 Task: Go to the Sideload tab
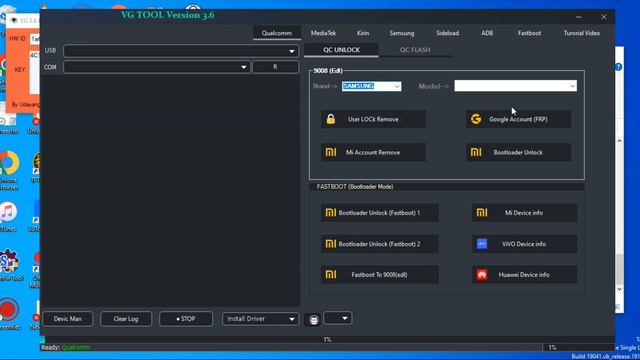coord(447,33)
